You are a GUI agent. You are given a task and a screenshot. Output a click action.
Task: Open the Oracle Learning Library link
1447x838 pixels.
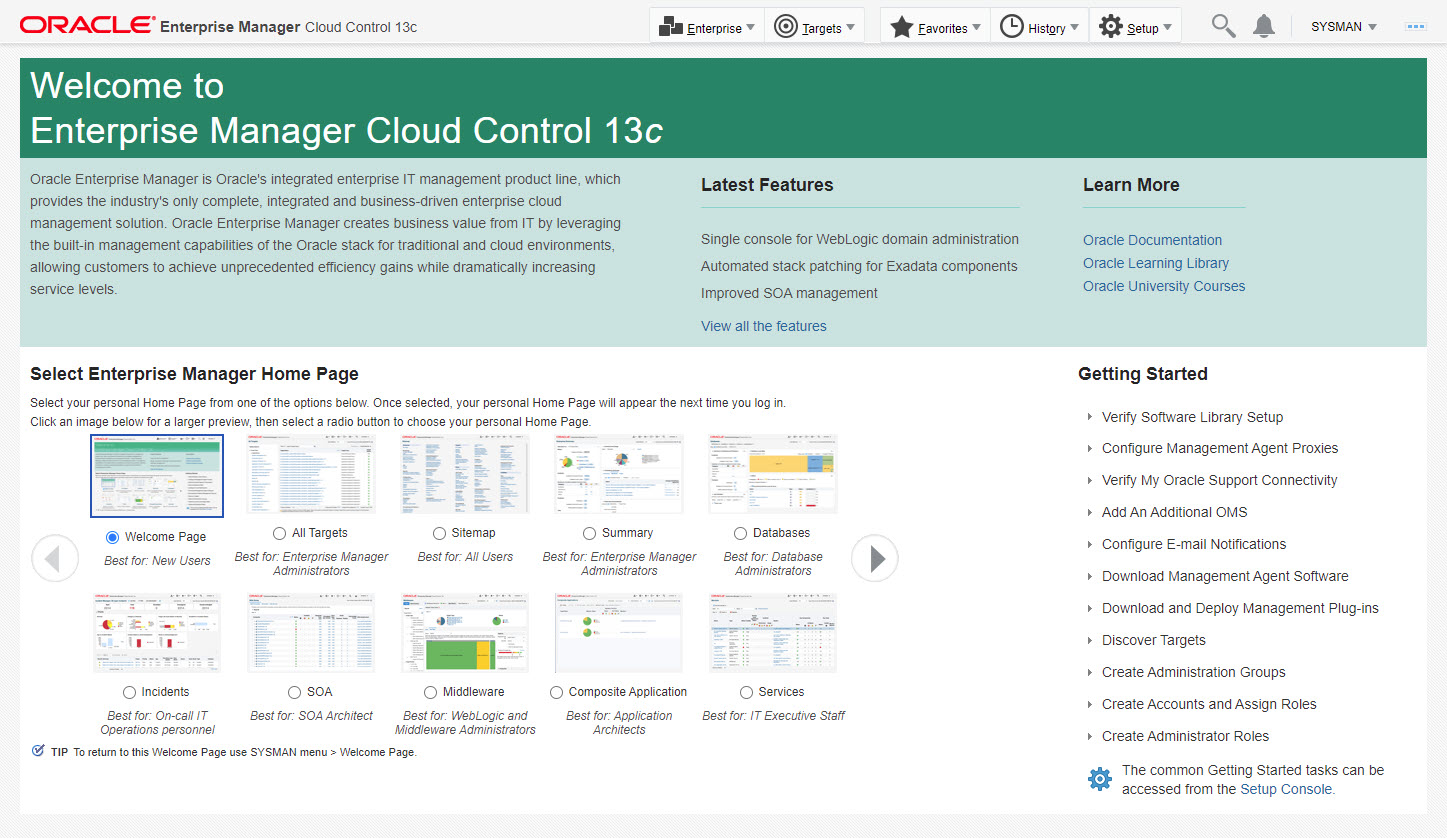pyautogui.click(x=1156, y=263)
